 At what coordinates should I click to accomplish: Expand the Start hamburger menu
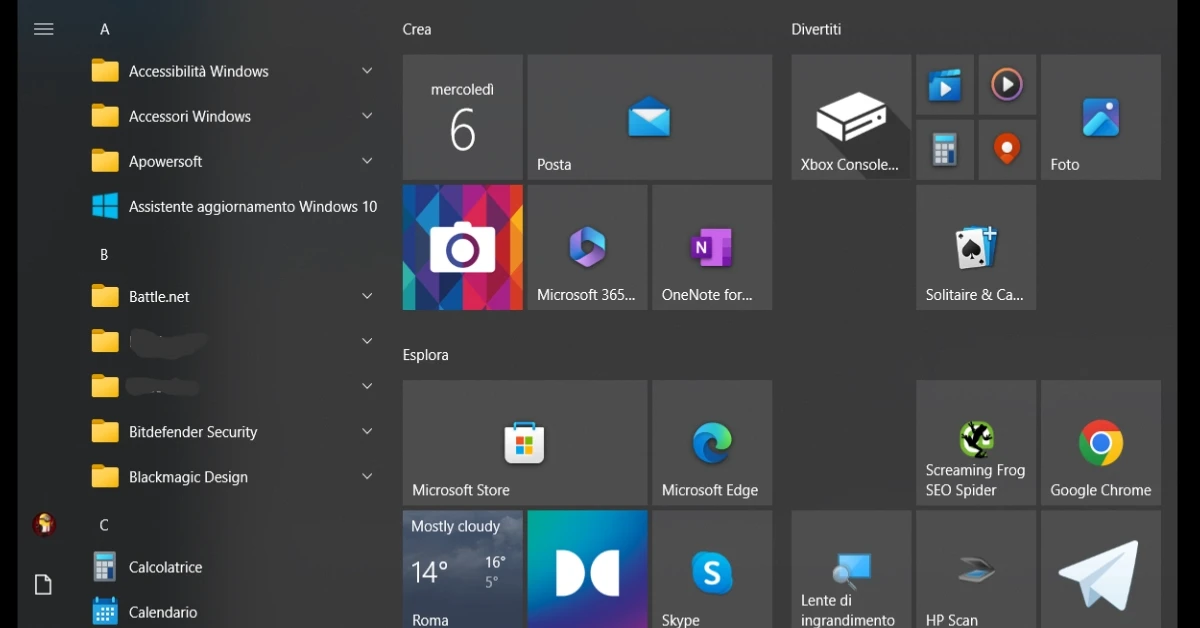click(43, 29)
